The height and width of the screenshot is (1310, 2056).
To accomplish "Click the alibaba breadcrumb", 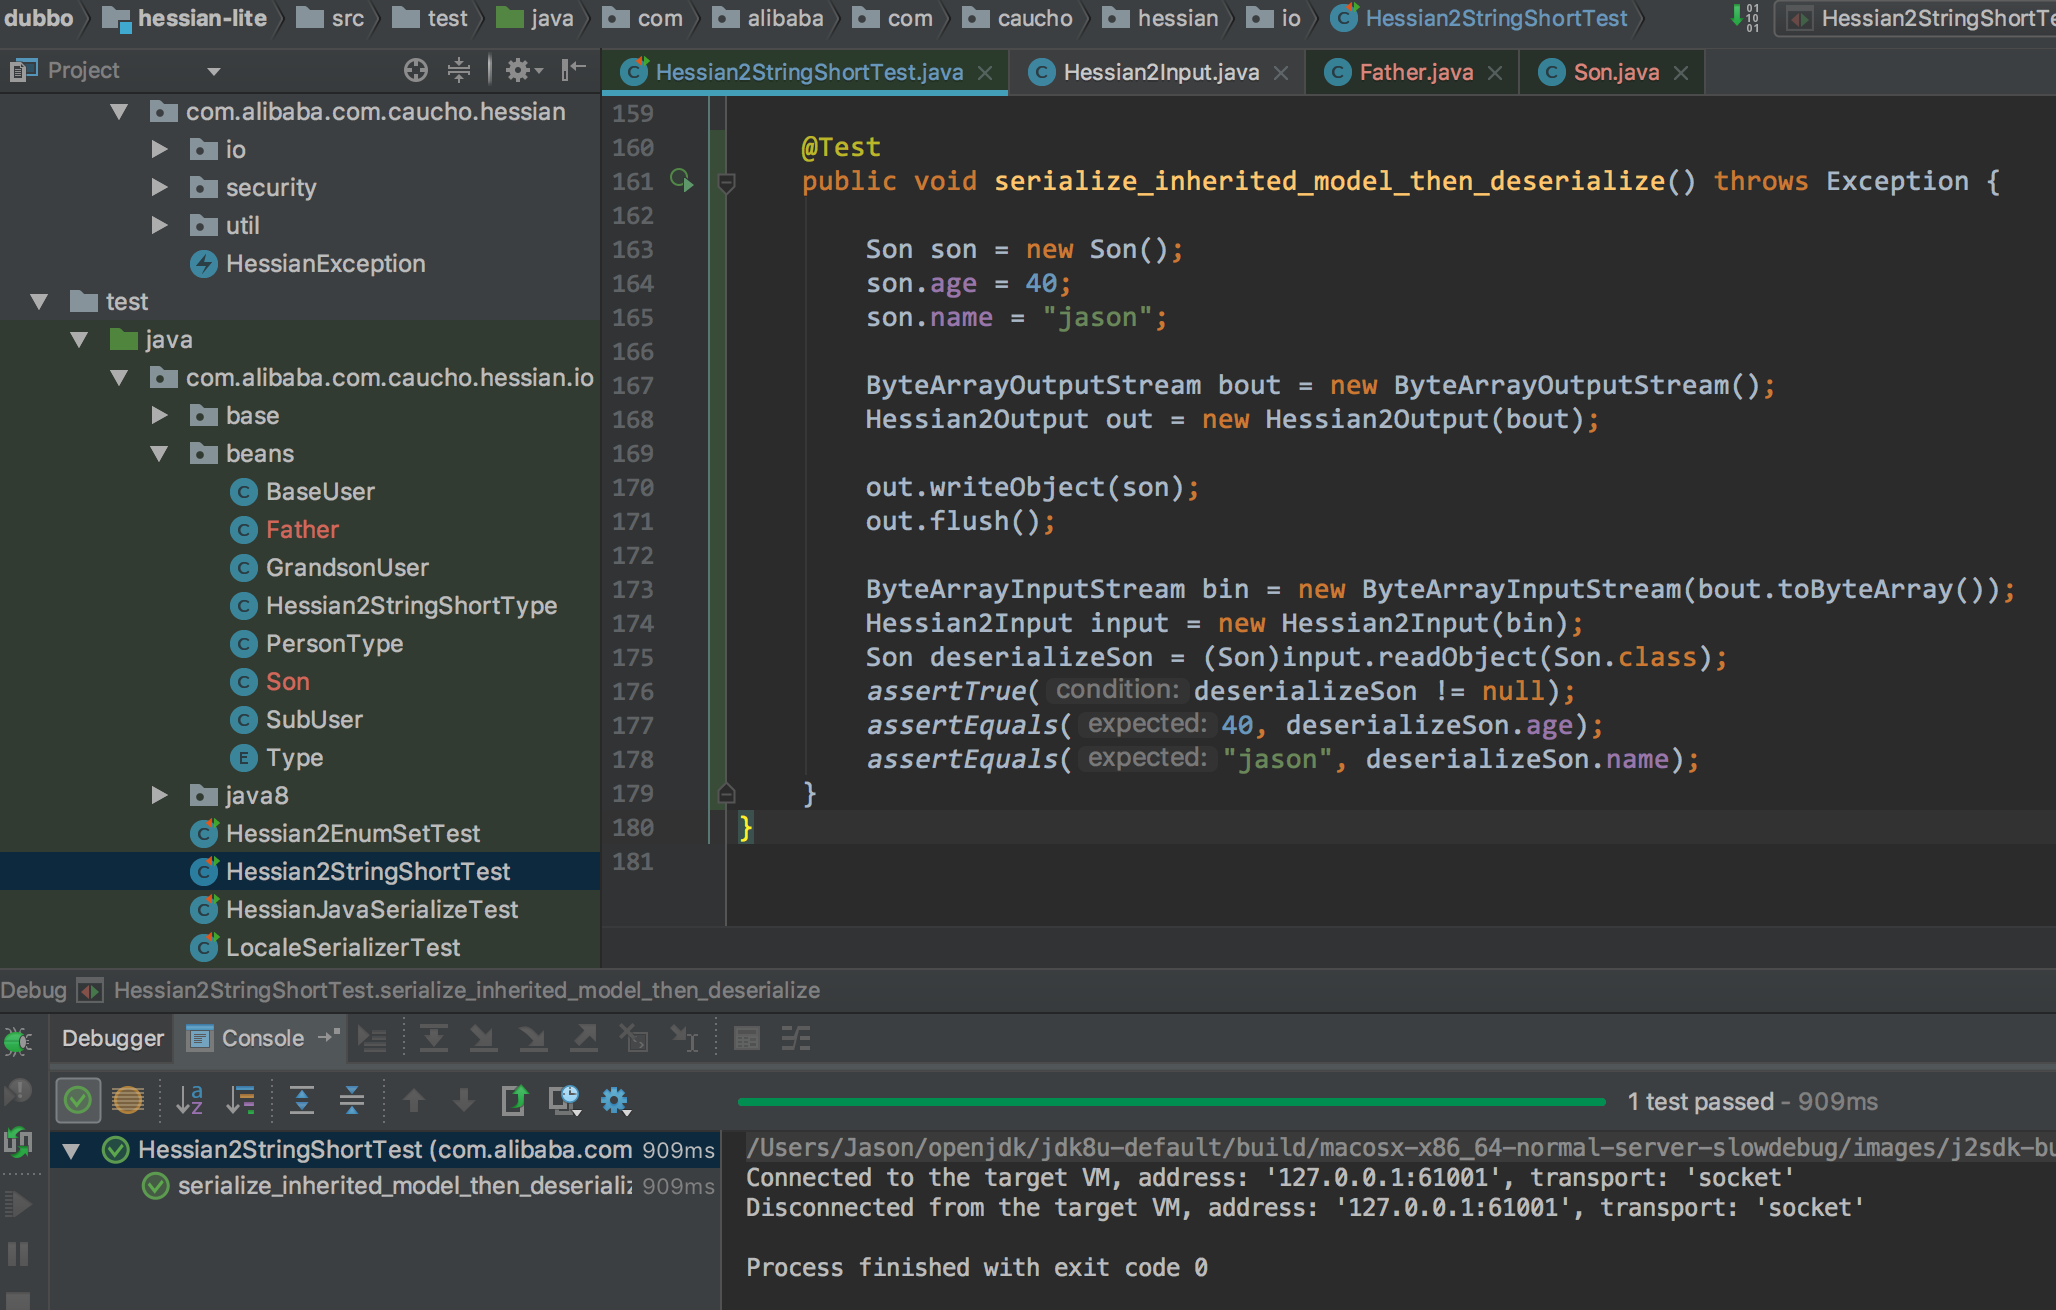I will (x=769, y=18).
